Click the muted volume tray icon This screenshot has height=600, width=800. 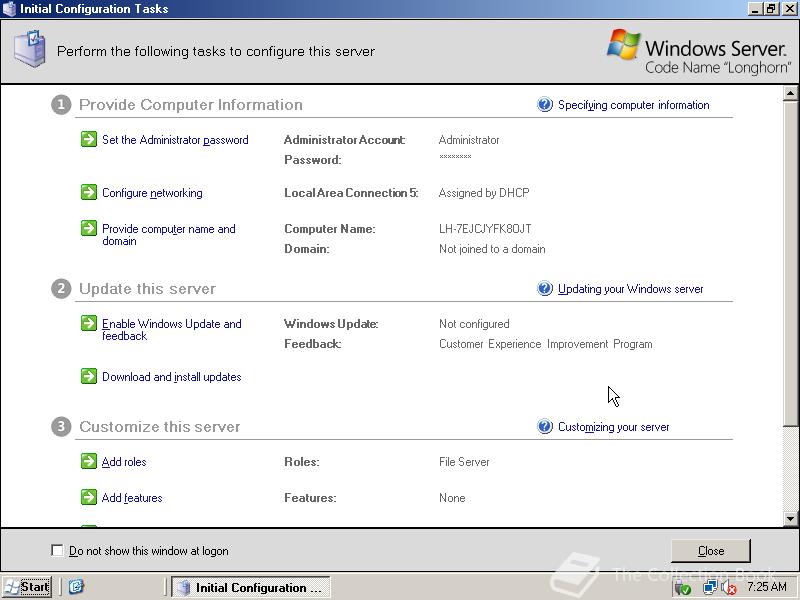pyautogui.click(x=729, y=588)
